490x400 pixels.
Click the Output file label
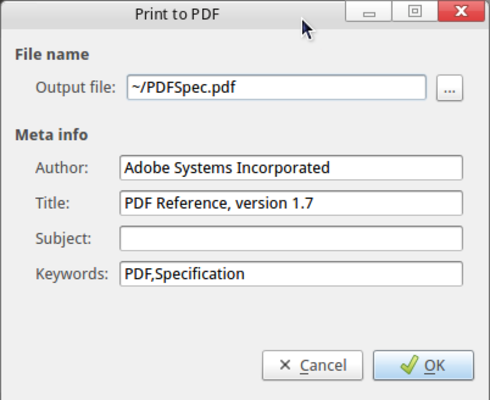click(x=76, y=87)
